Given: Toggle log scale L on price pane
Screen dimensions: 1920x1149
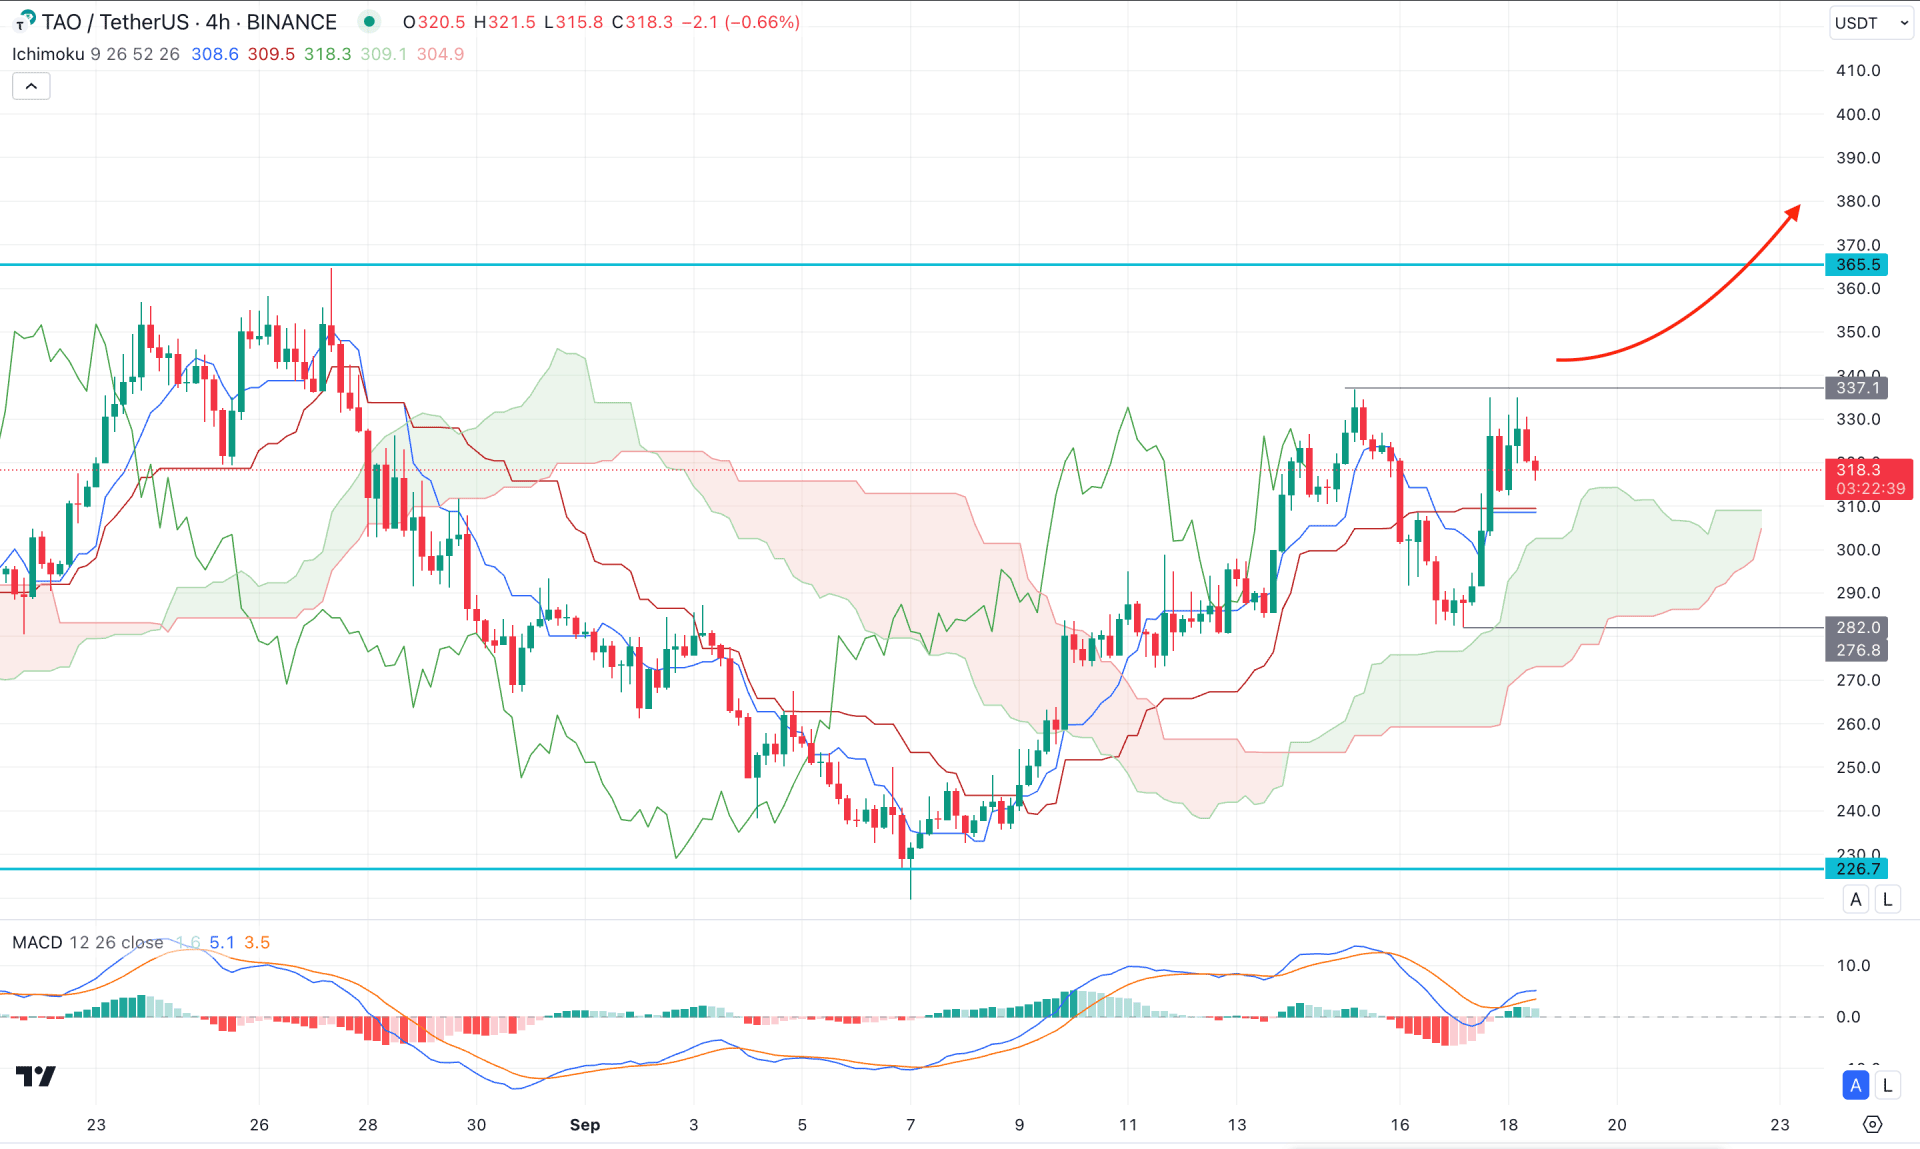Looking at the screenshot, I should point(1887,899).
